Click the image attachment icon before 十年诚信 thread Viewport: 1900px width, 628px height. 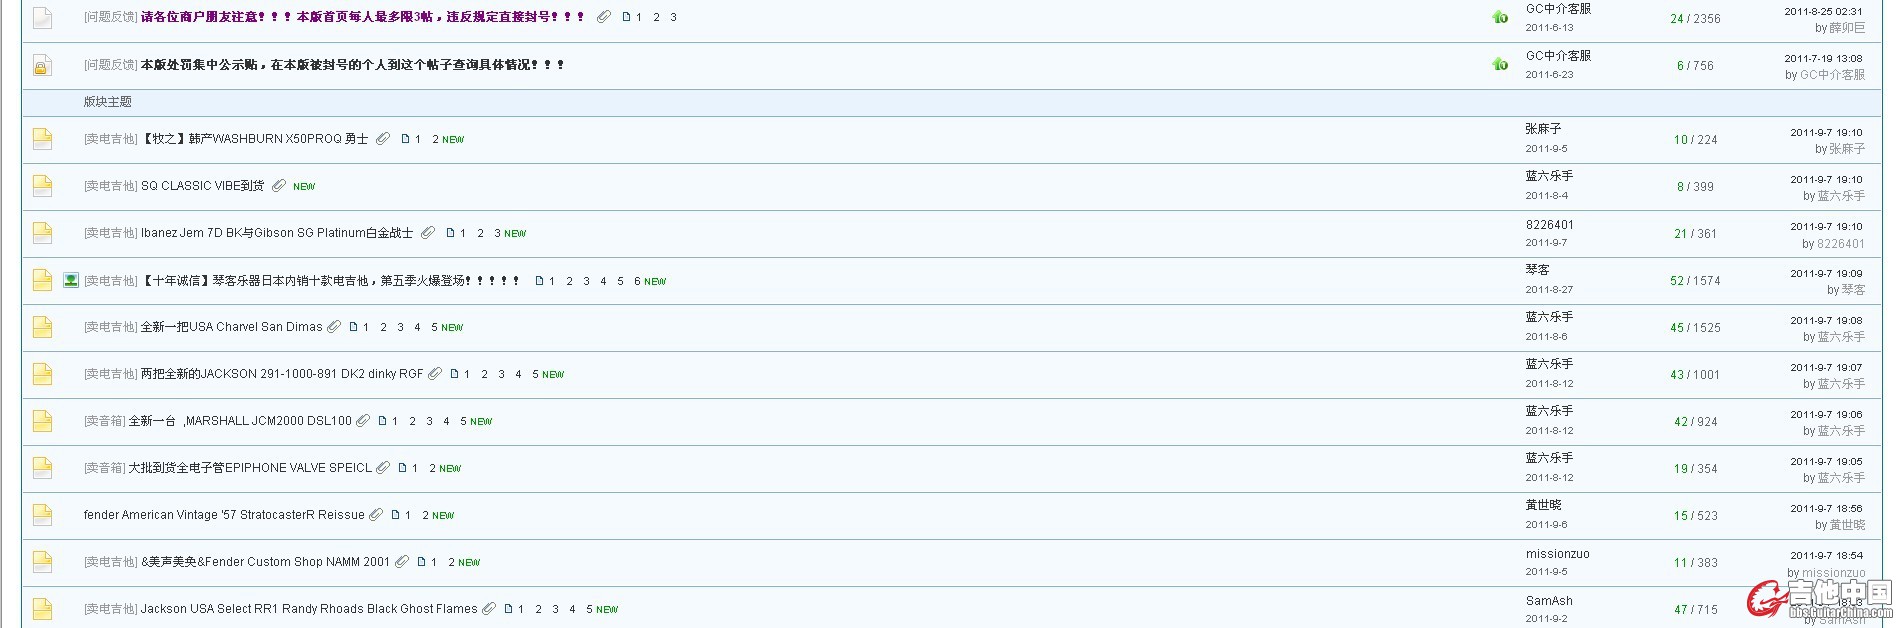click(71, 280)
